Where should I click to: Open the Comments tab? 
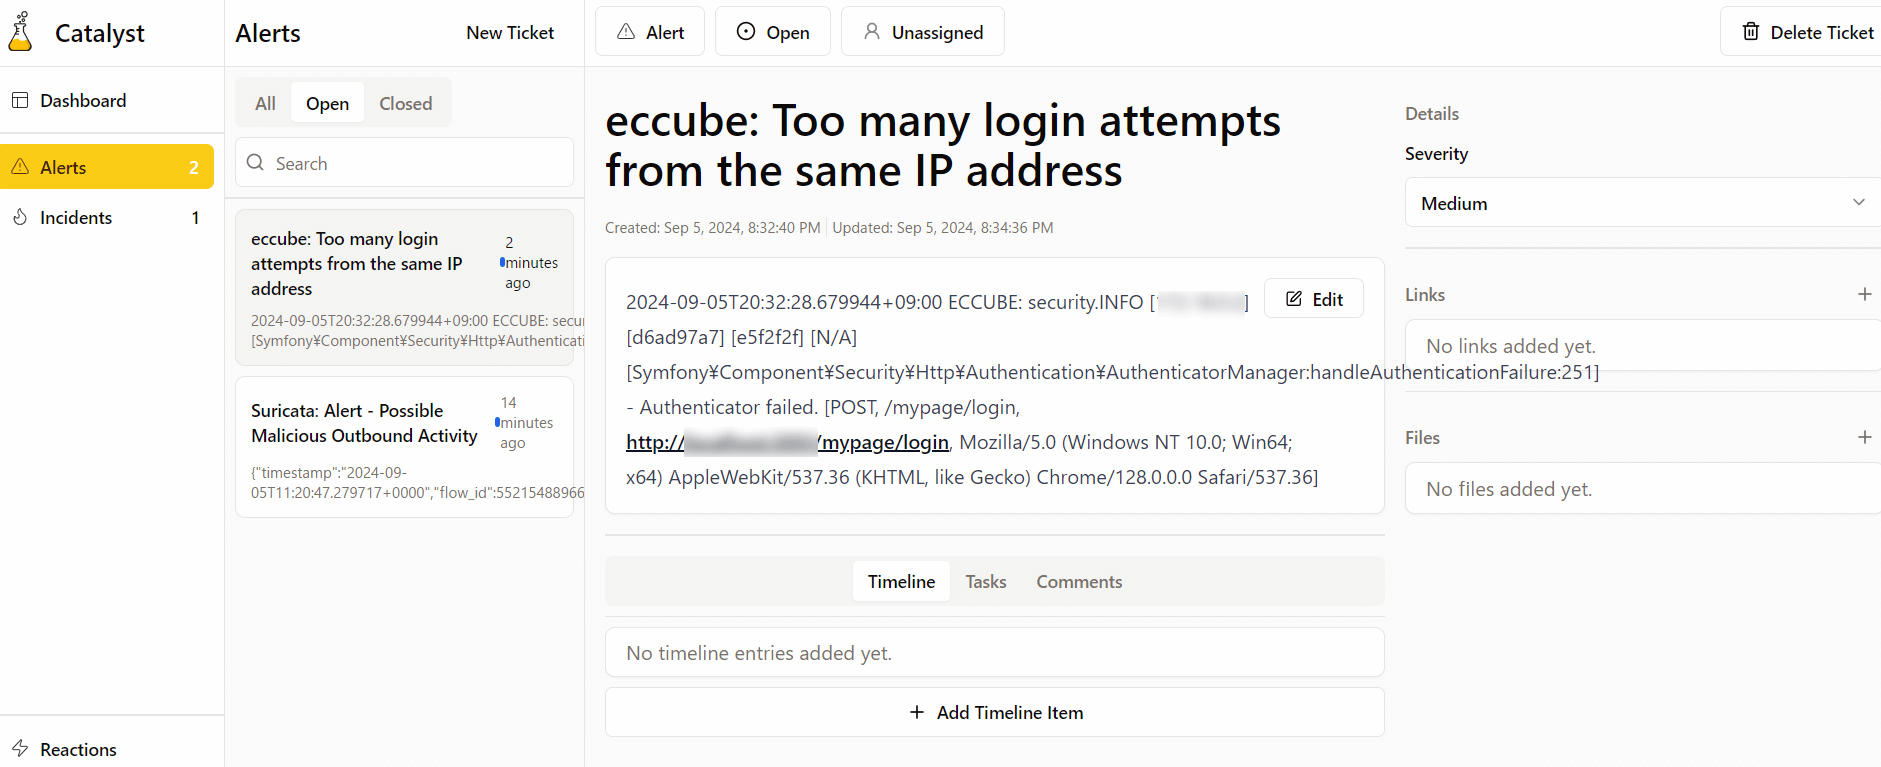(1079, 581)
